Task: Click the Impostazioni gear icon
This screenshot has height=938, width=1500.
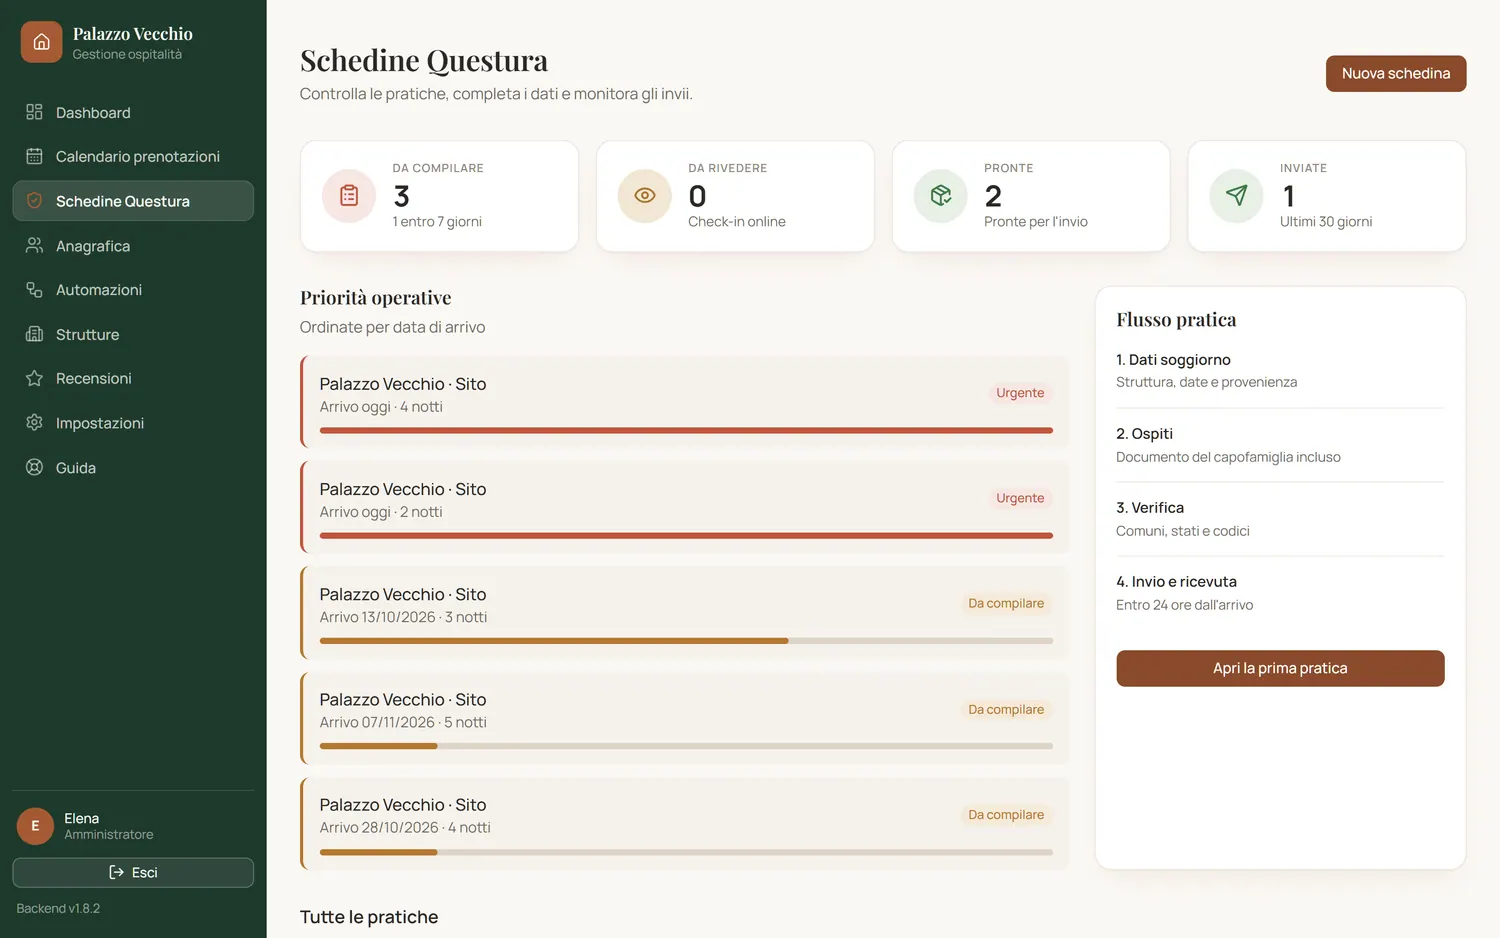Action: tap(34, 422)
